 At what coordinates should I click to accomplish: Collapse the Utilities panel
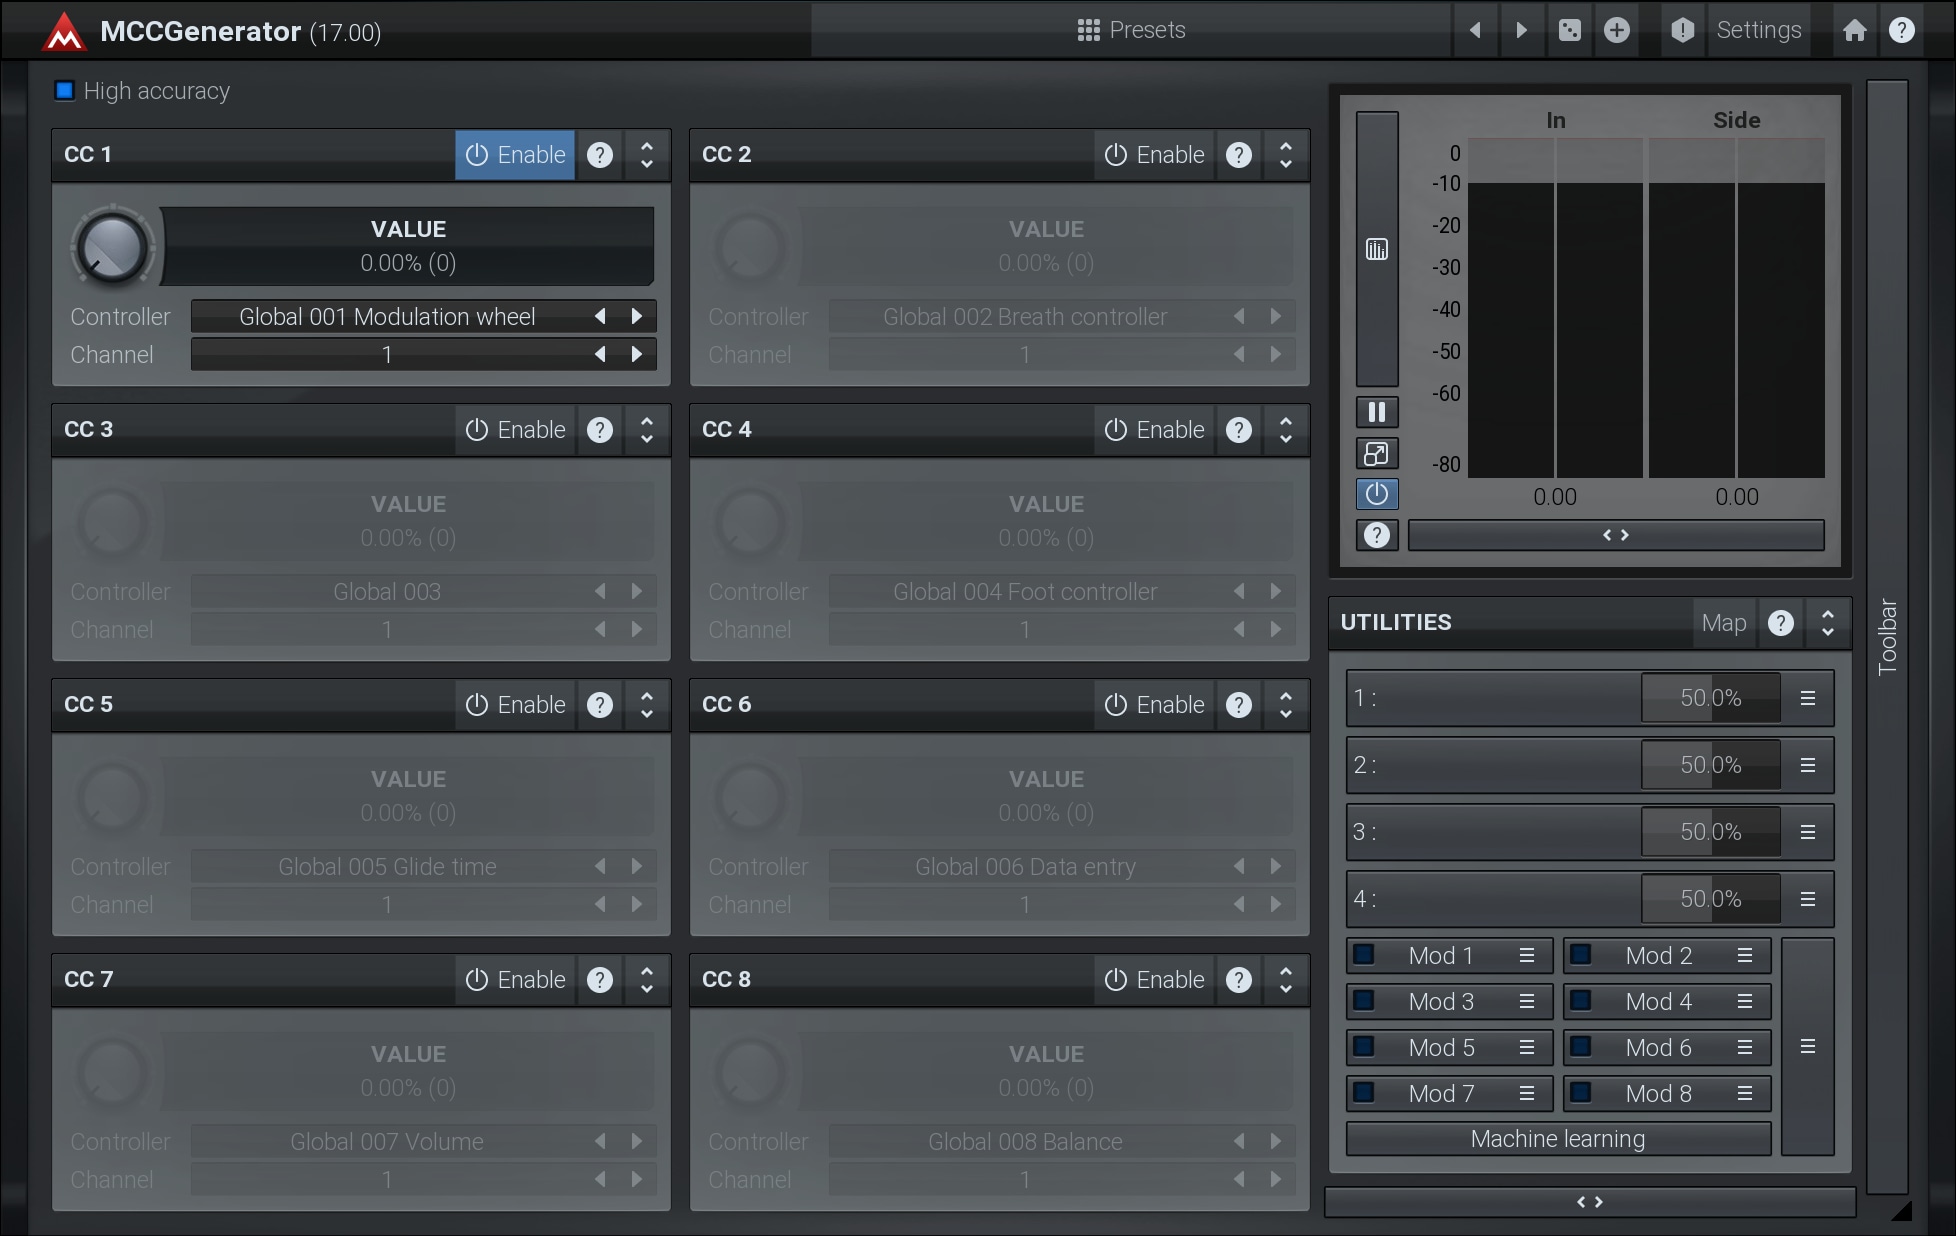point(1827,623)
